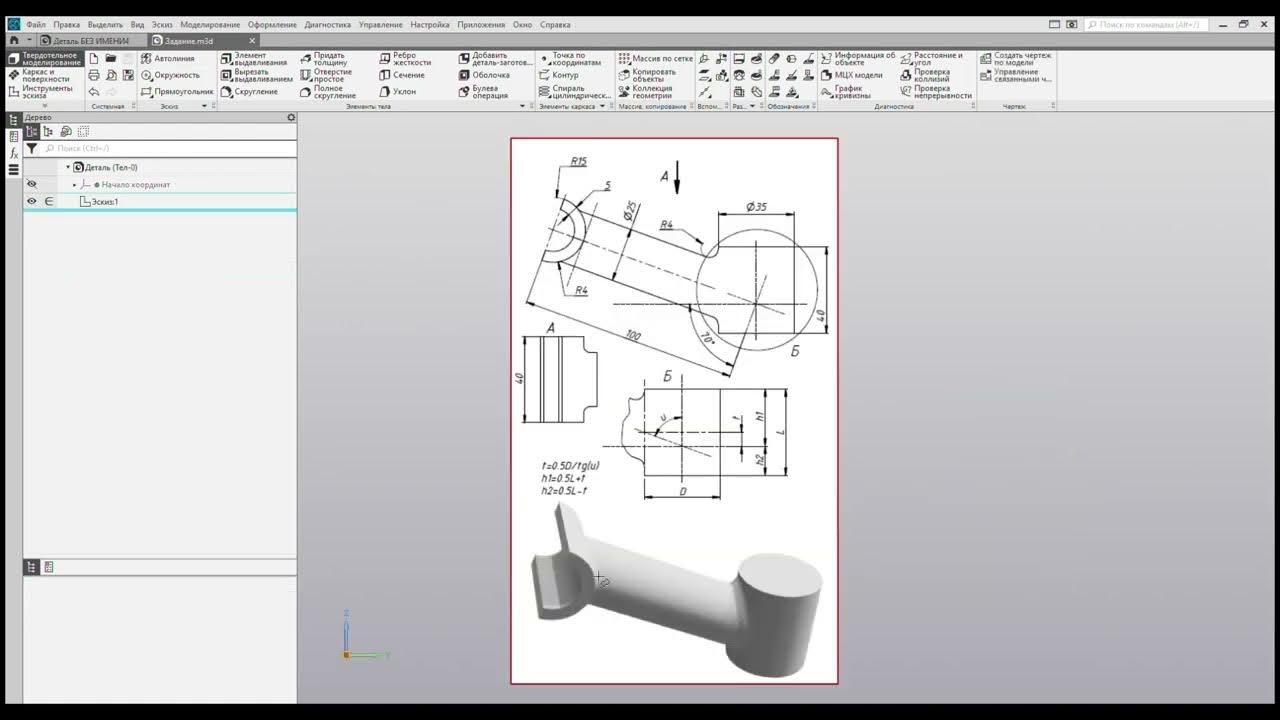
Task: Click the tree search field
Action: (x=168, y=148)
